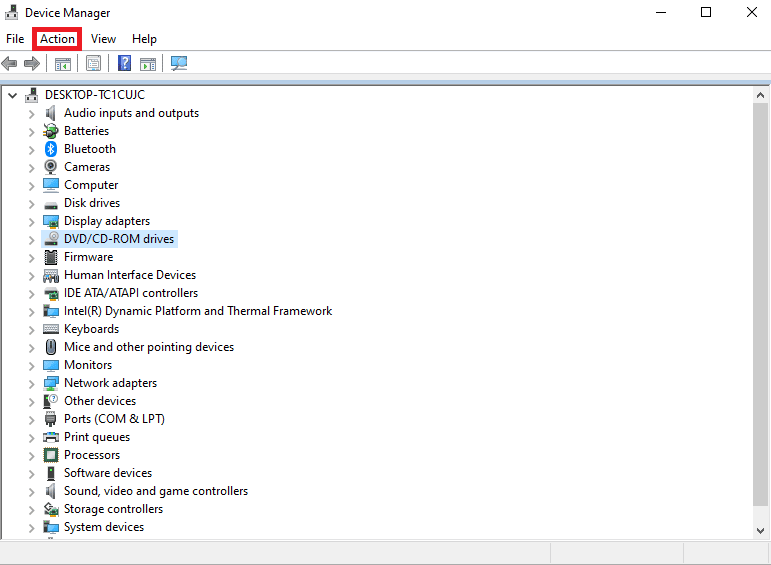Expand Audio inputs and outputs category
The width and height of the screenshot is (771, 565).
(x=31, y=114)
